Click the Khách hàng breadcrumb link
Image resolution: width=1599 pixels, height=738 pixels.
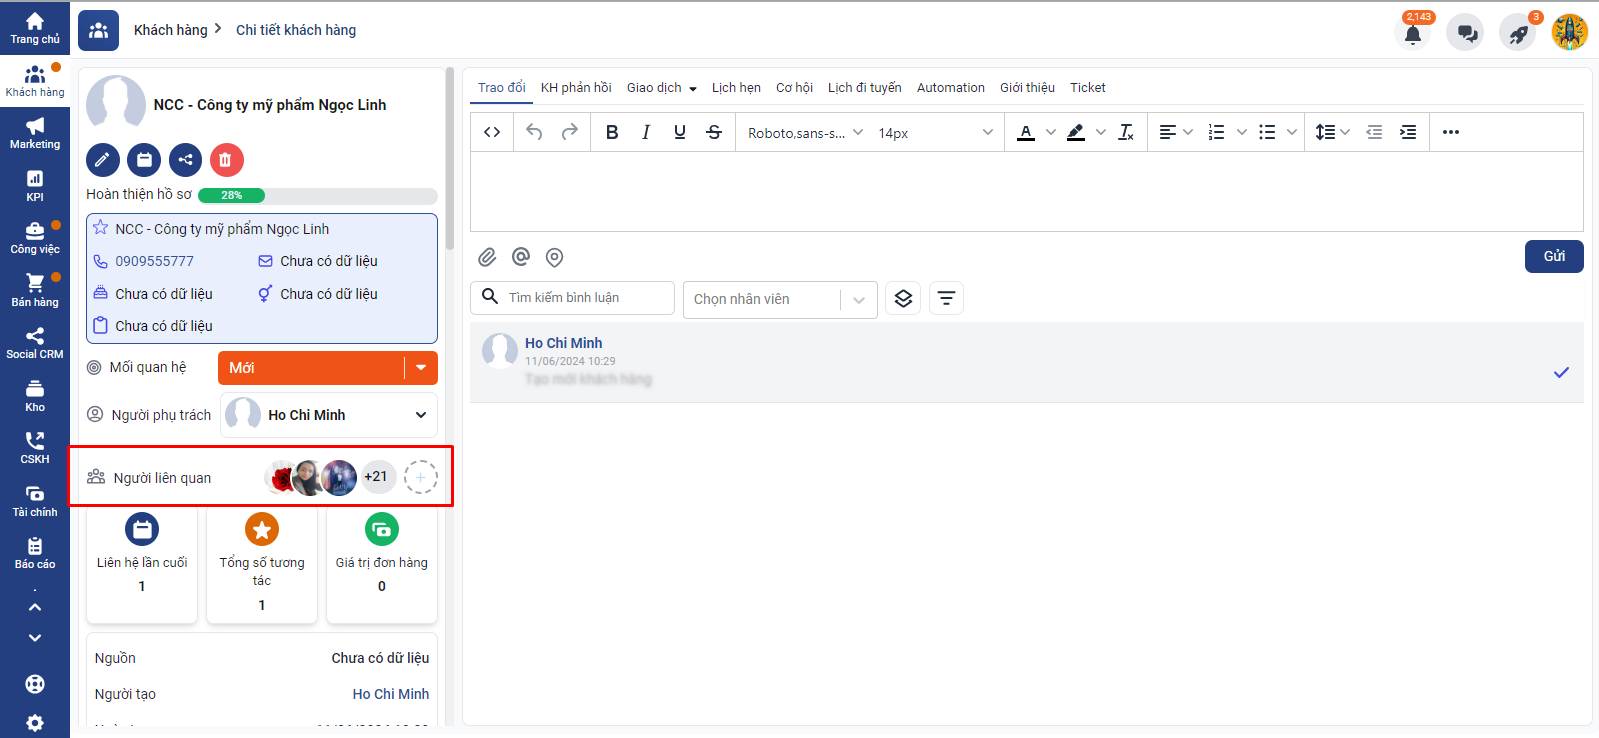pyautogui.click(x=171, y=30)
